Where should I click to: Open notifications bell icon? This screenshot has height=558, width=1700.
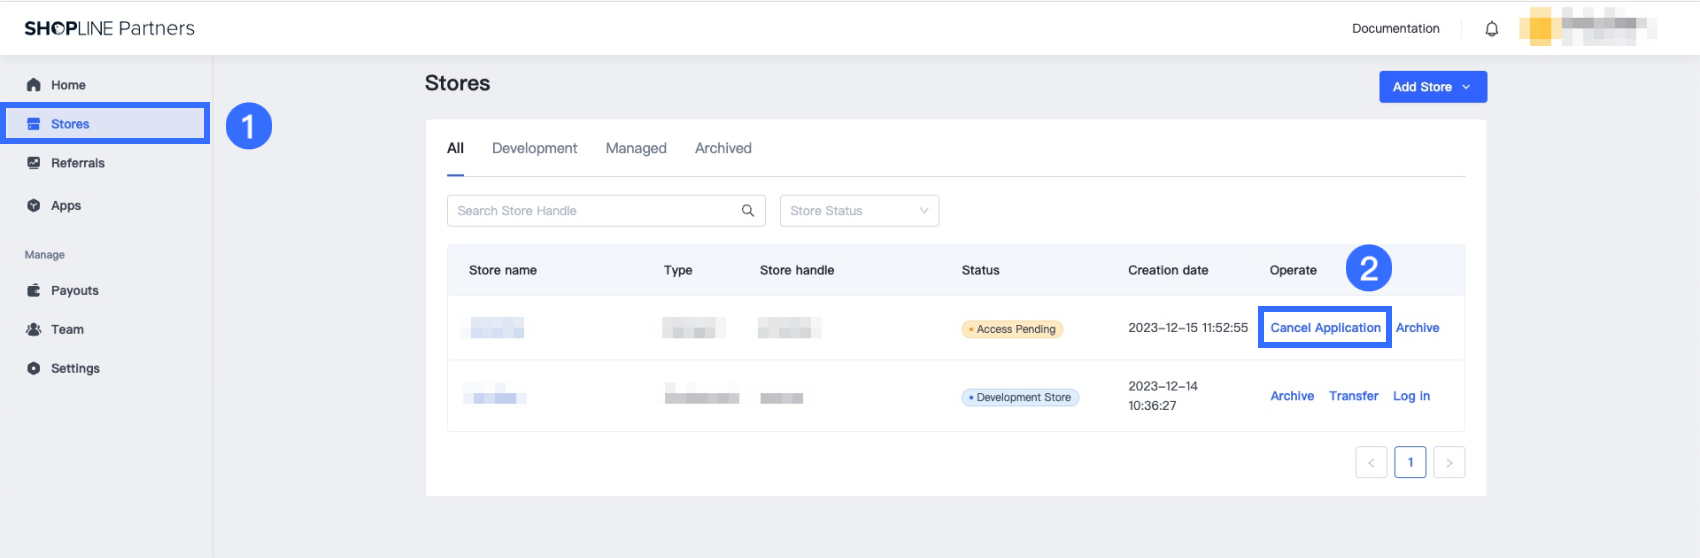1491,29
